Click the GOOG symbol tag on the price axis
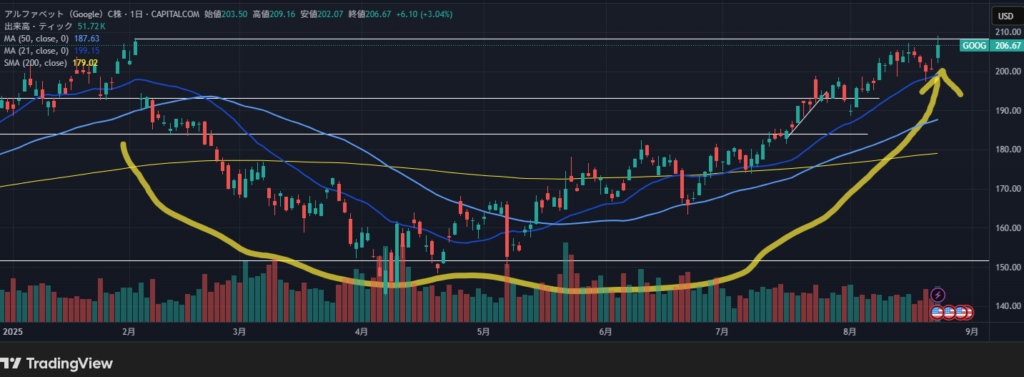Screen dimensions: 1024x377 973,46
